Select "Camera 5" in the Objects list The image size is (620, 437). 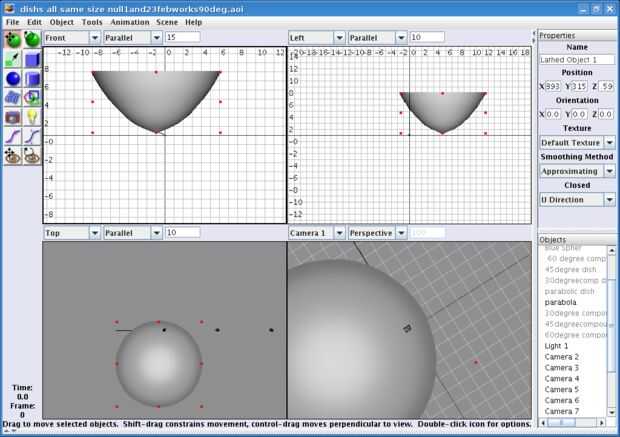click(561, 389)
